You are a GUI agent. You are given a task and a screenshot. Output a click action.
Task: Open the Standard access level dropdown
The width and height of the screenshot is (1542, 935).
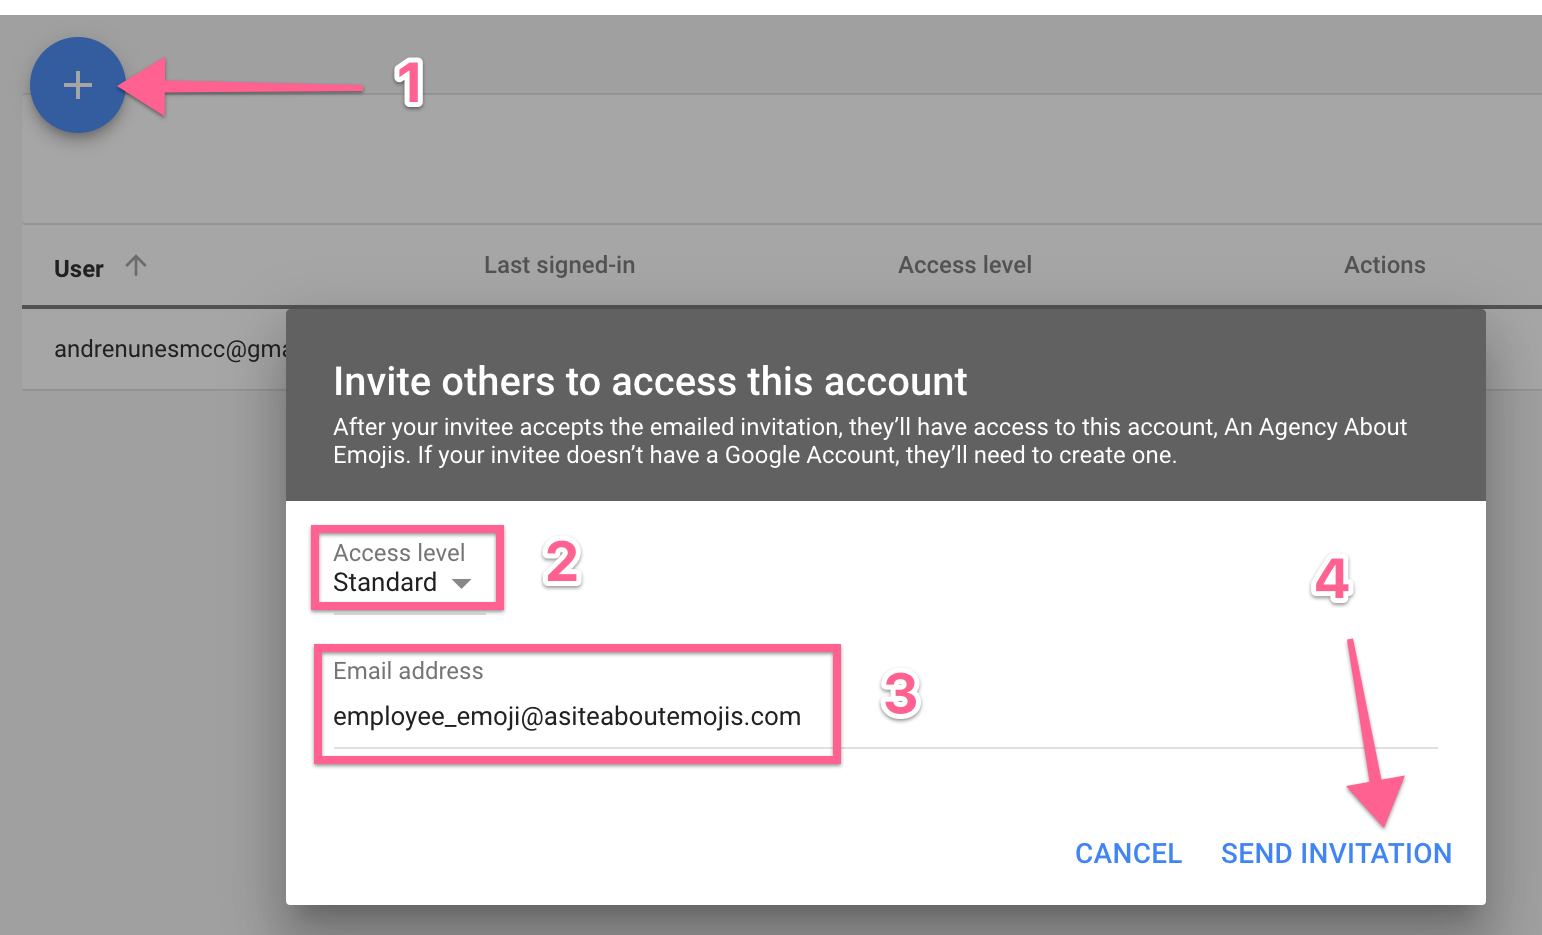pos(400,582)
